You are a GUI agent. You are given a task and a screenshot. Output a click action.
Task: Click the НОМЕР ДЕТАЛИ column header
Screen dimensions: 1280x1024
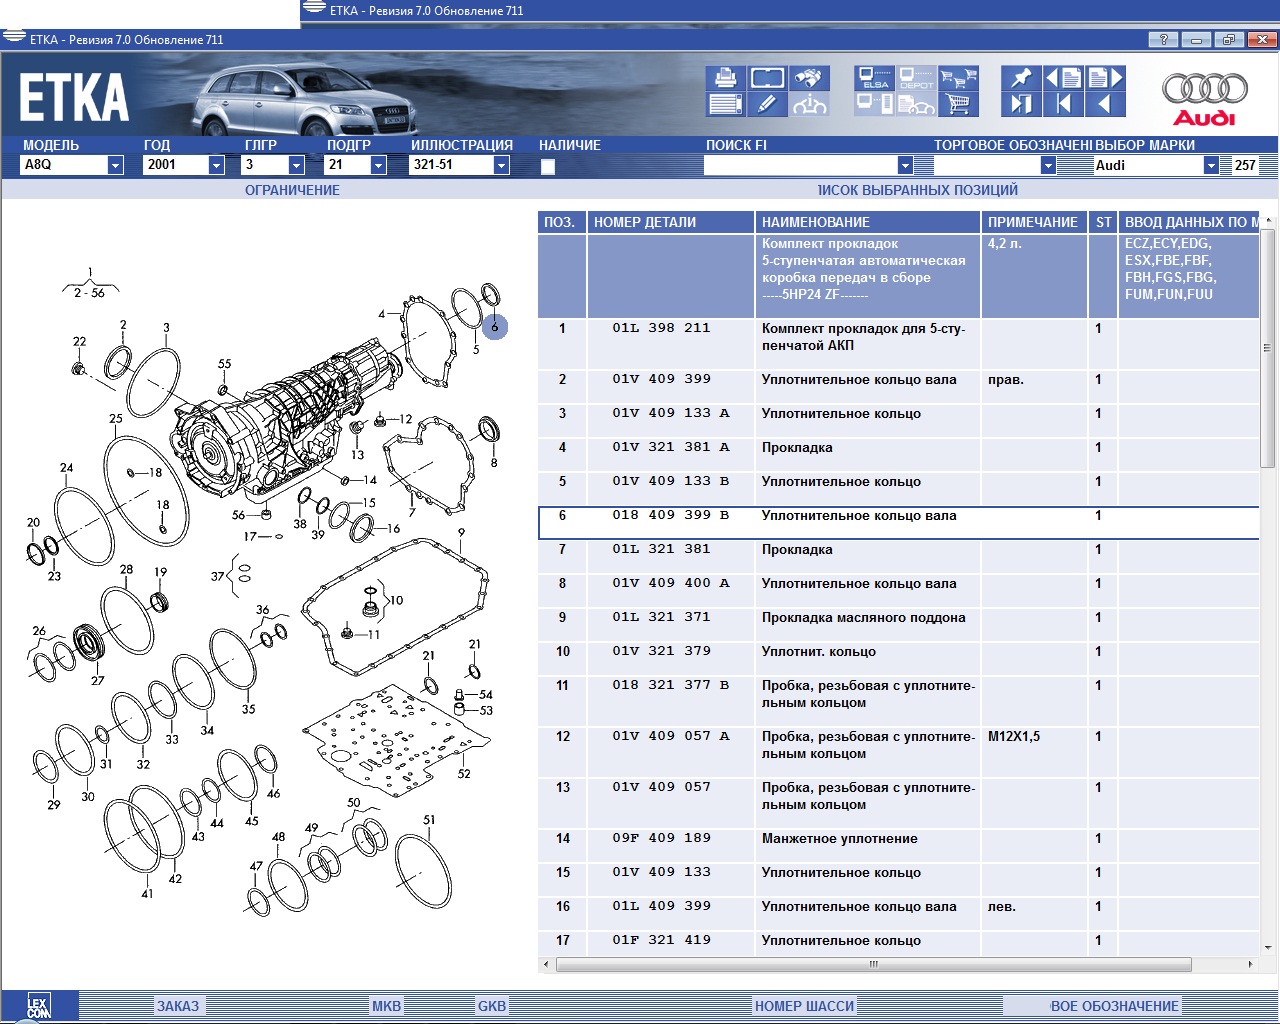[671, 222]
